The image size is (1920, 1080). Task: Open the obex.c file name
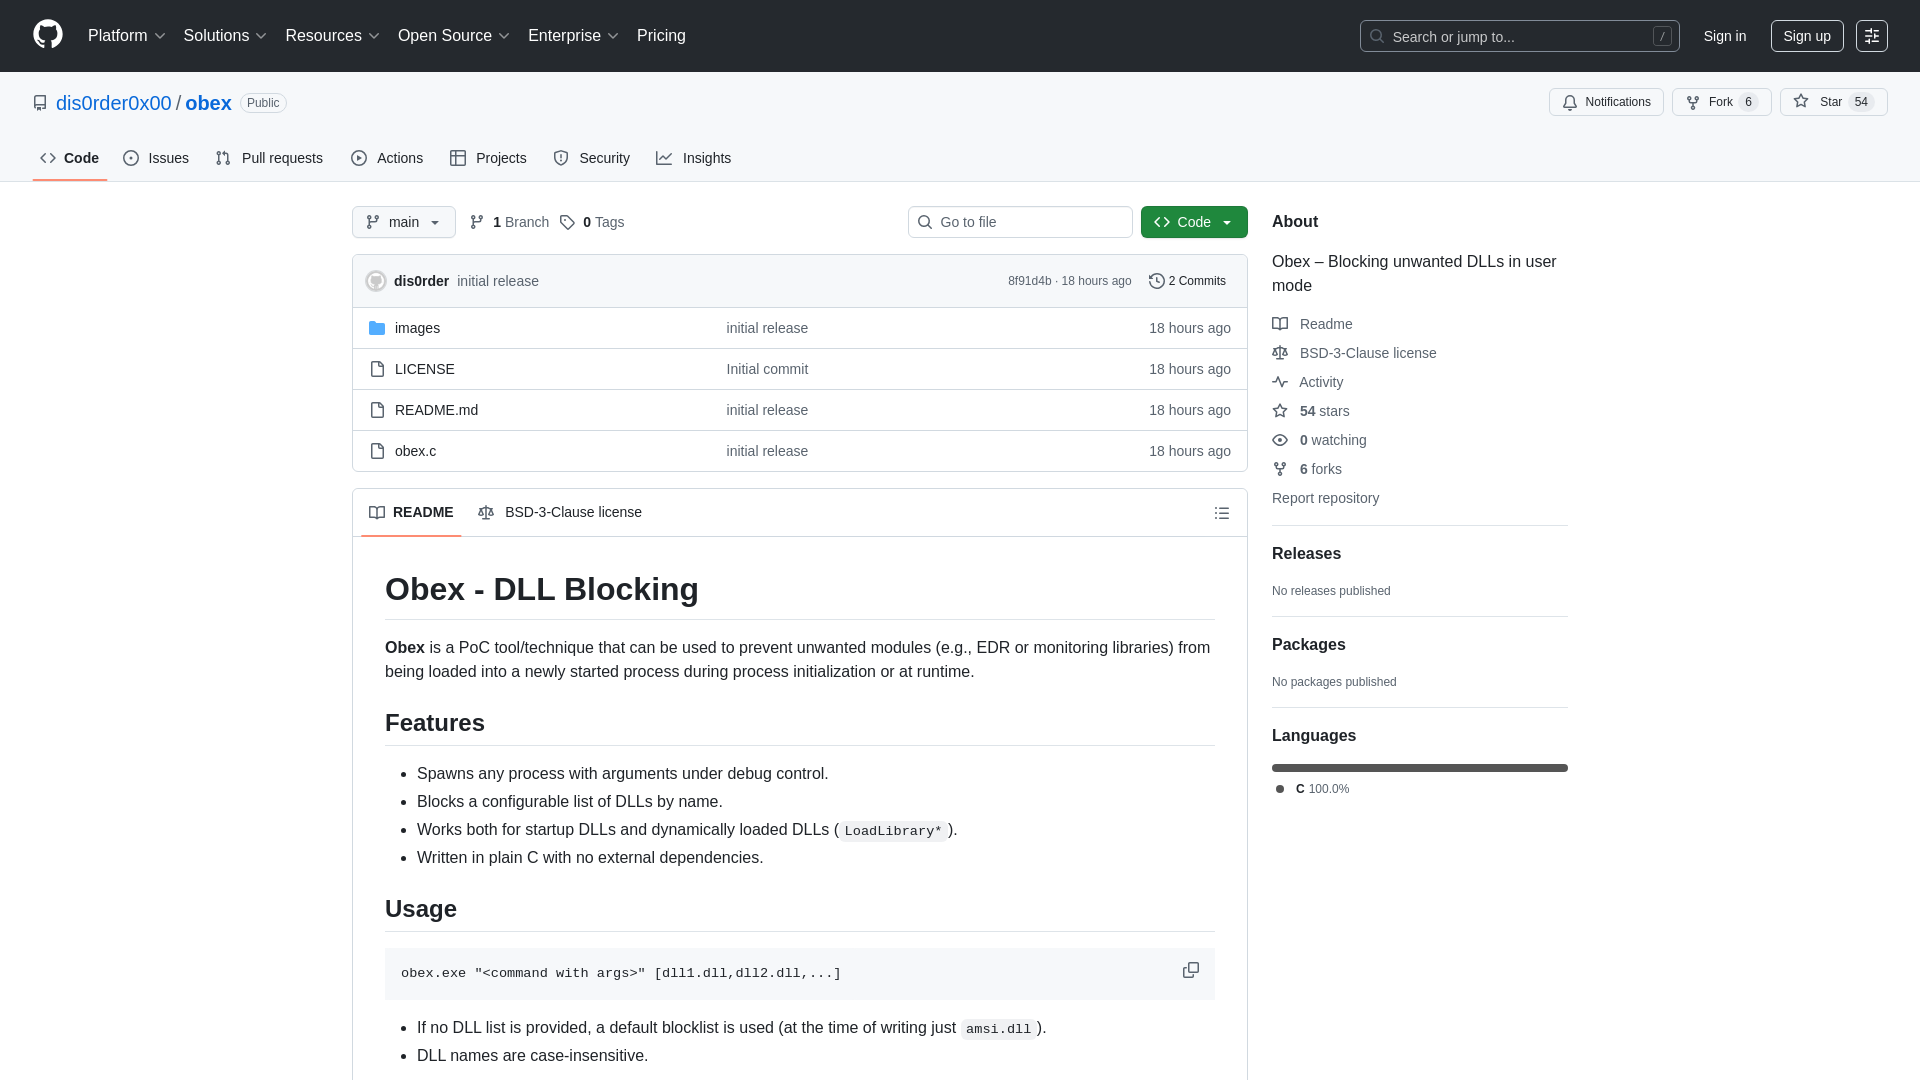pyautogui.click(x=415, y=451)
